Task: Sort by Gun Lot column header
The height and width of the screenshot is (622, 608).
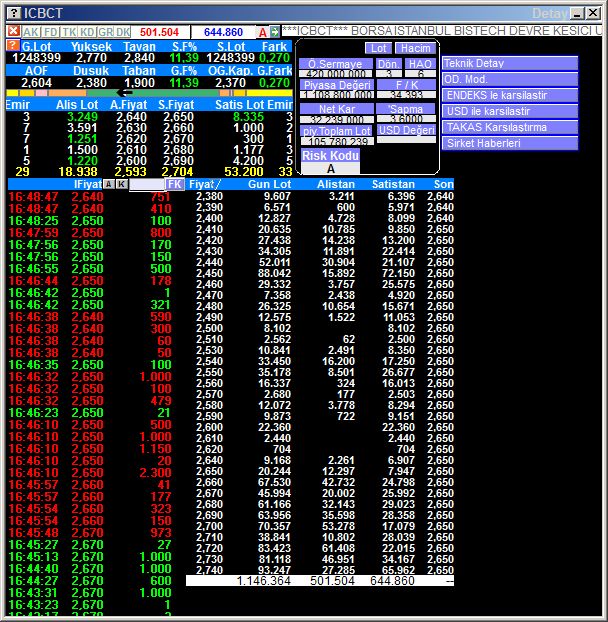Action: pos(269,184)
